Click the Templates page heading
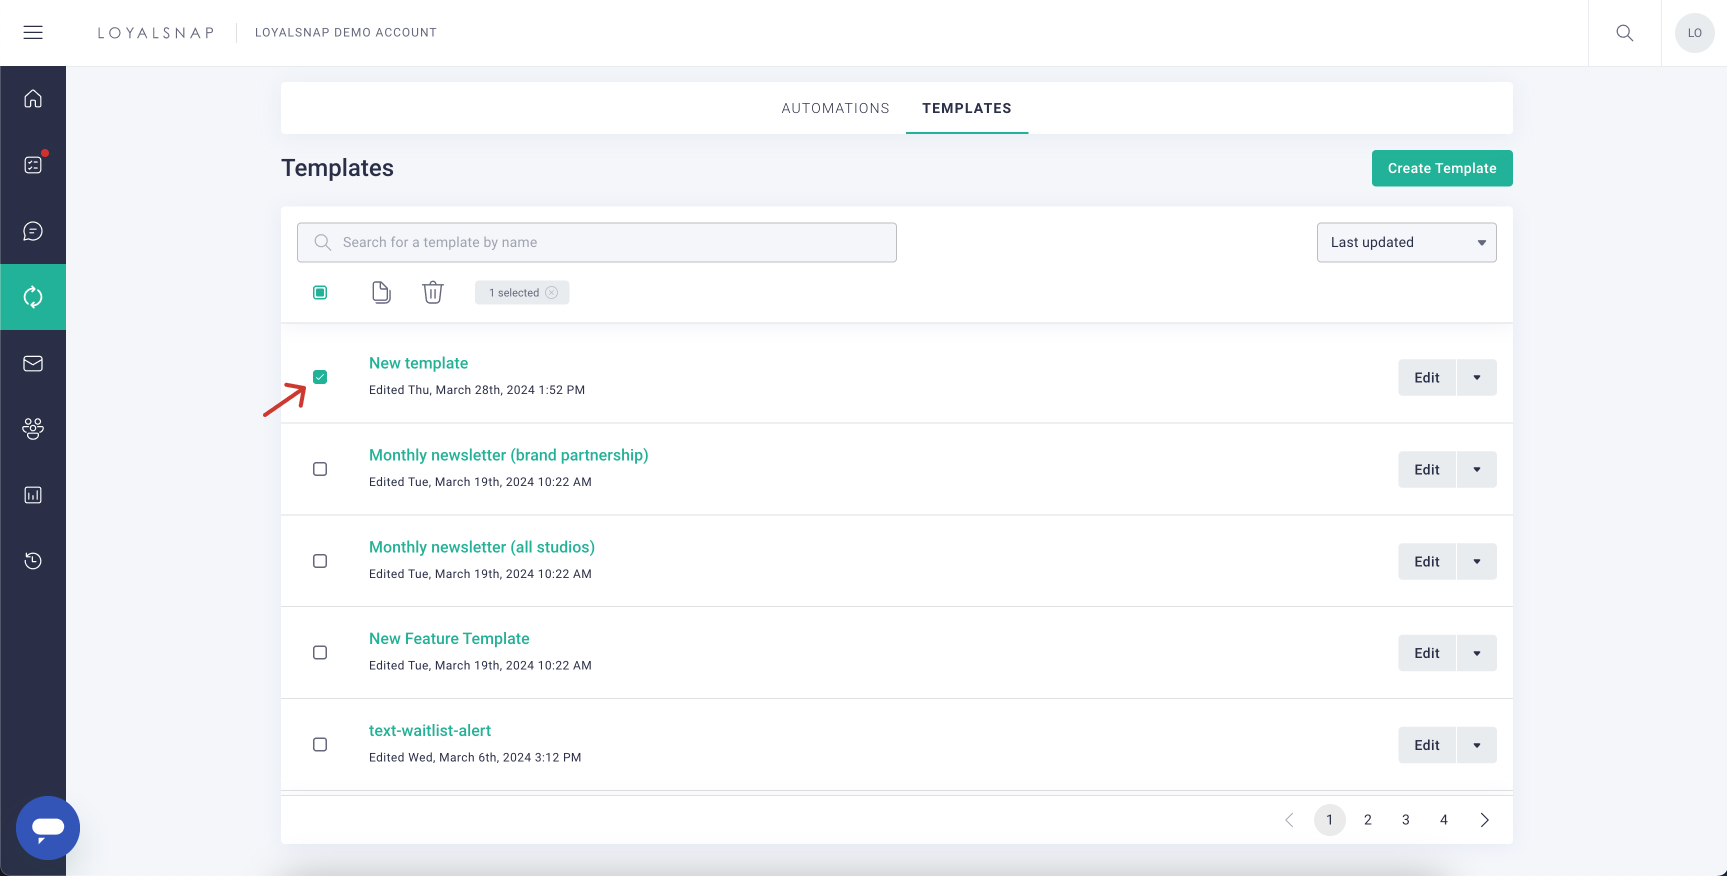The width and height of the screenshot is (1727, 876). 337,168
